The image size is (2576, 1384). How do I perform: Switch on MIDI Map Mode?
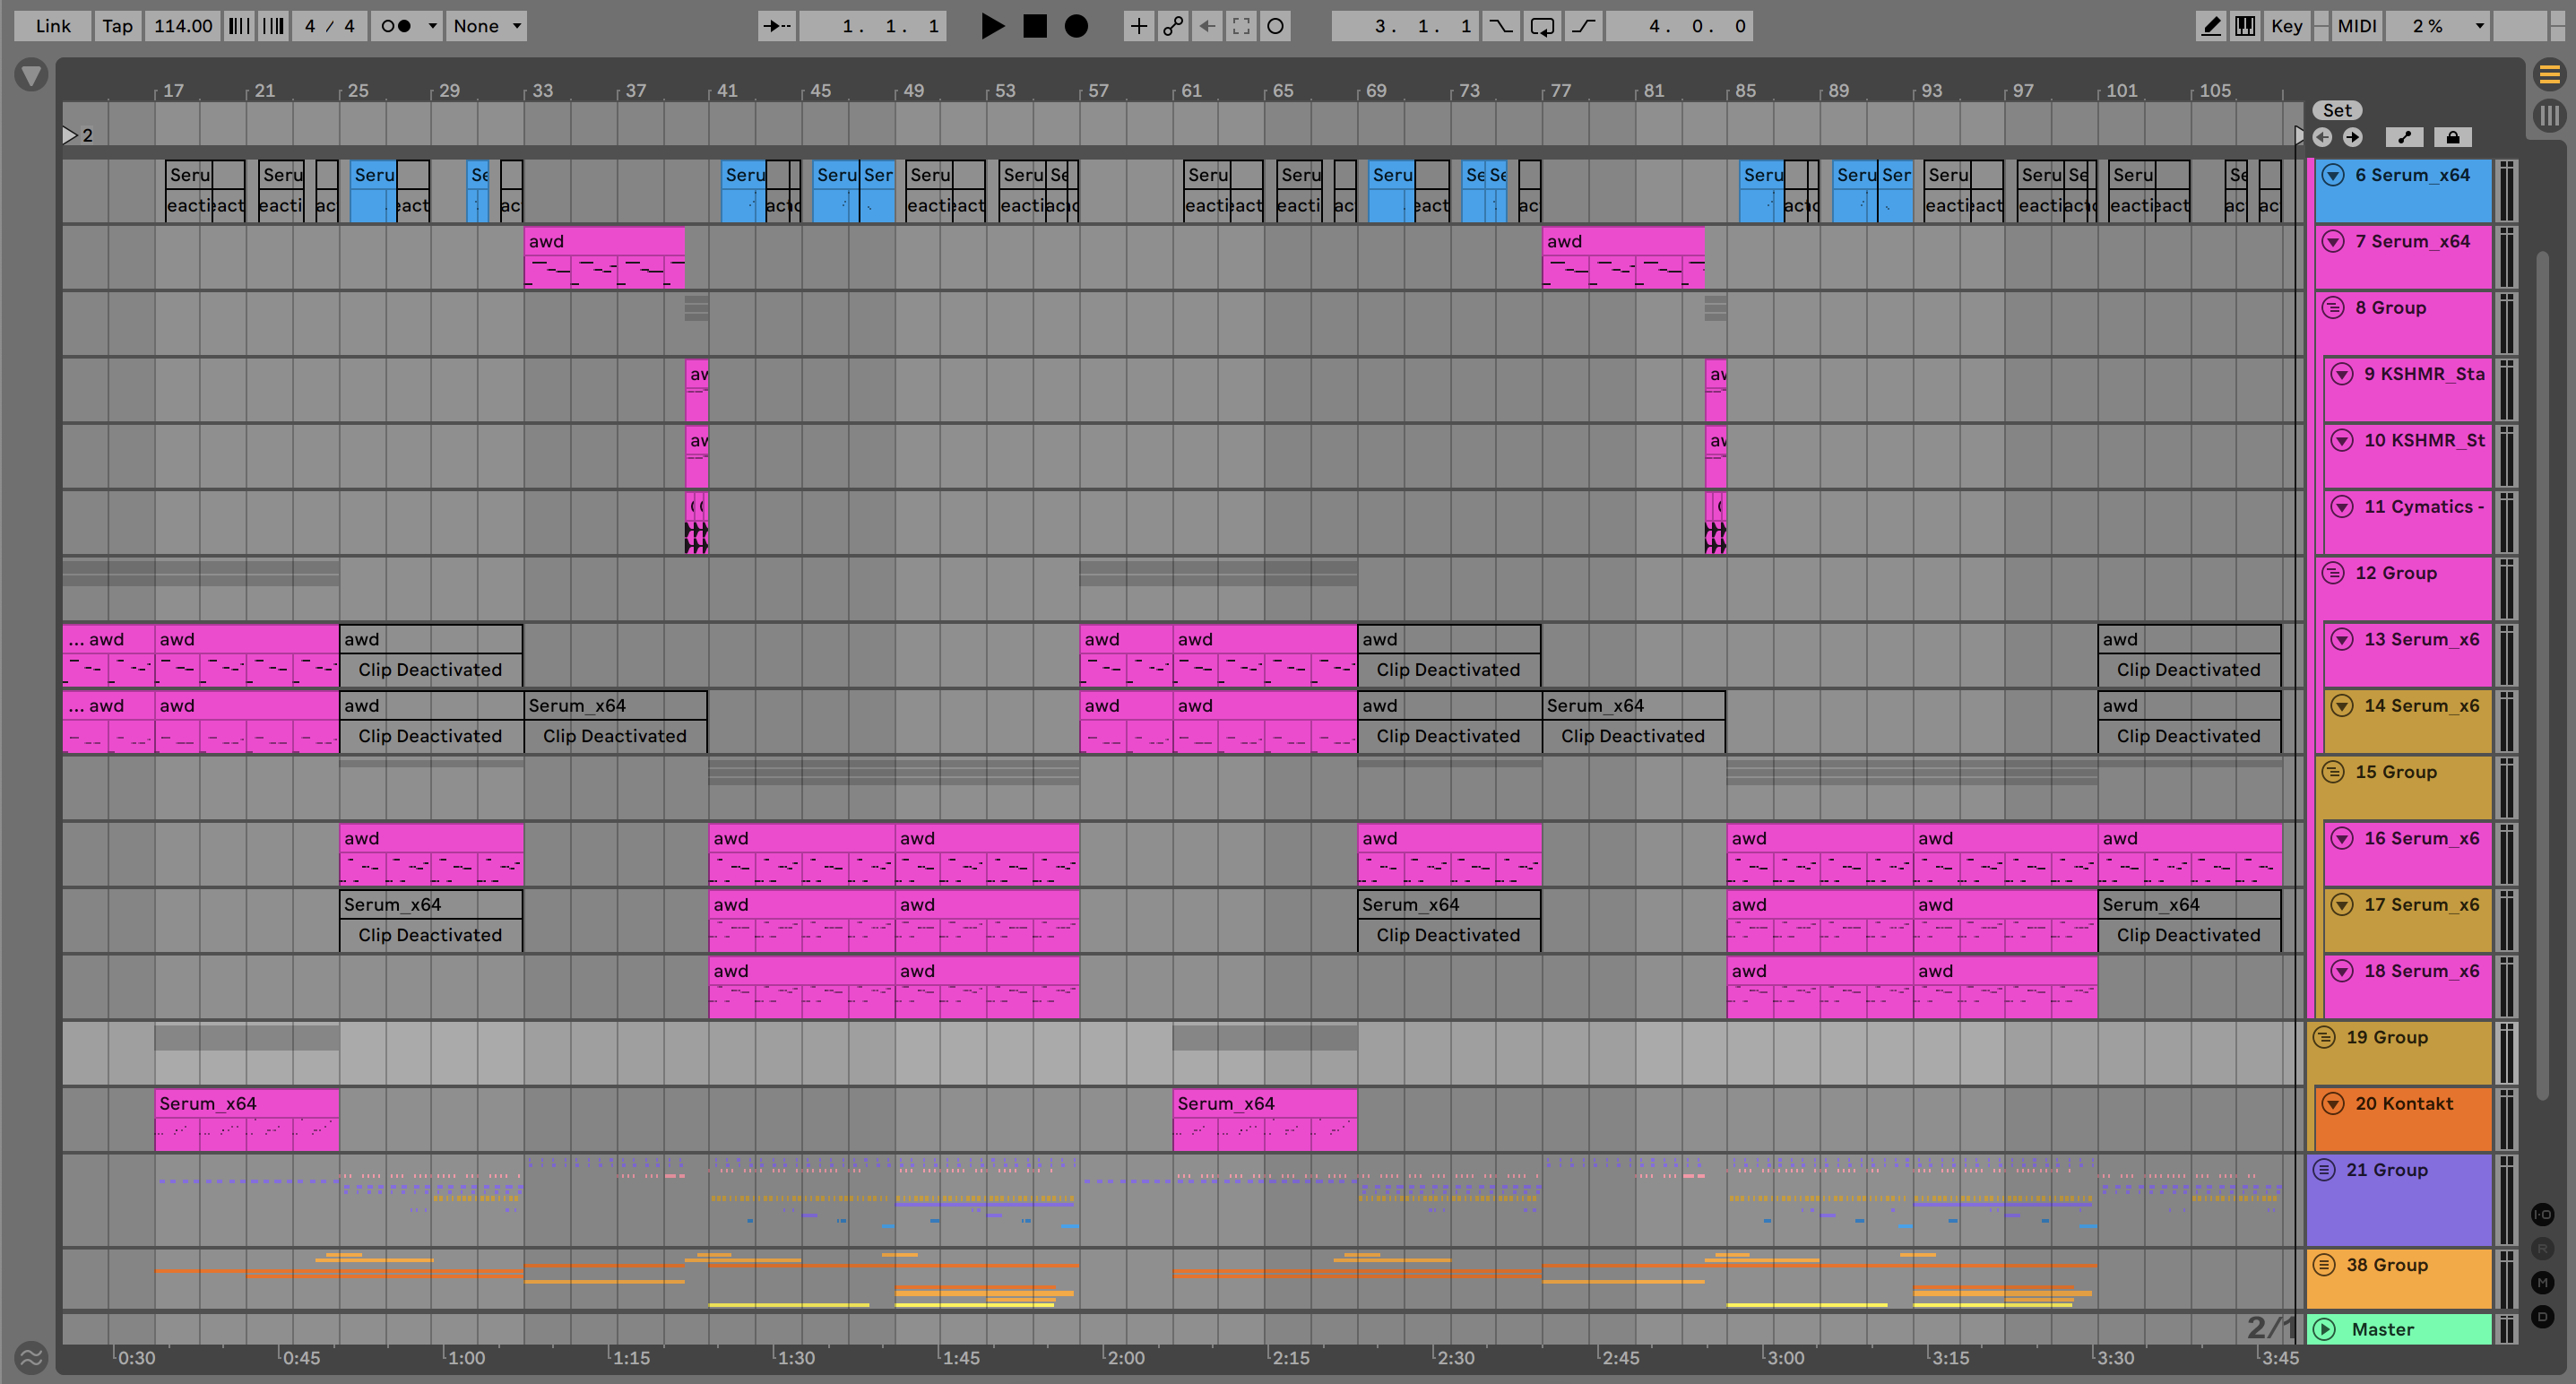(2356, 26)
